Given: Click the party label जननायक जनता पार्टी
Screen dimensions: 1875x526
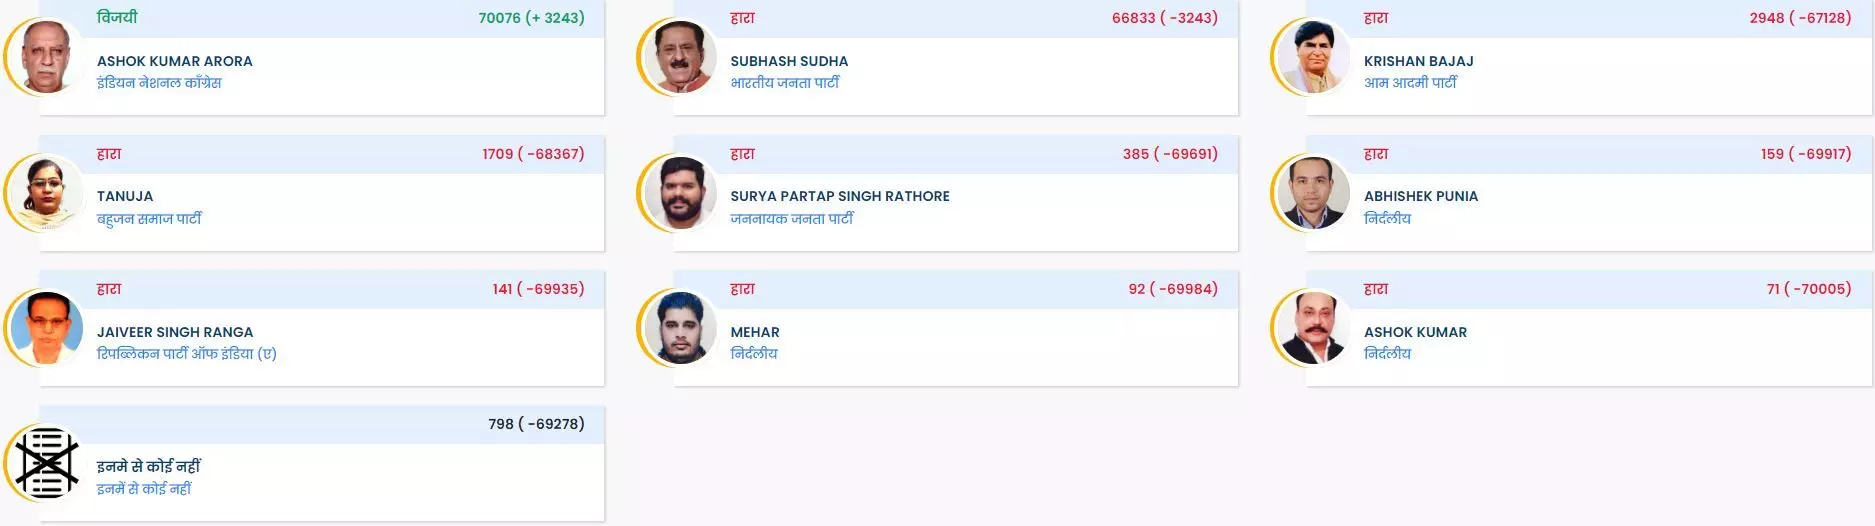Looking at the screenshot, I should point(792,218).
